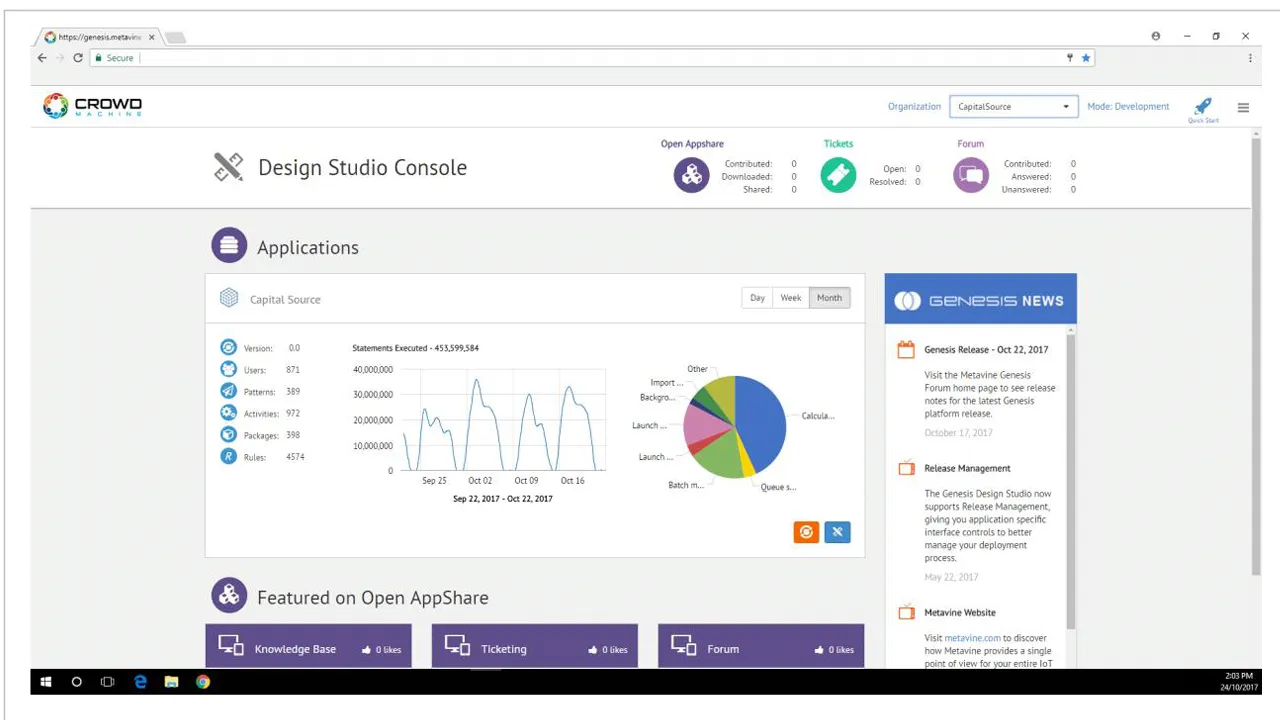Open the Organization CapitalSource dropdown

click(x=1013, y=106)
